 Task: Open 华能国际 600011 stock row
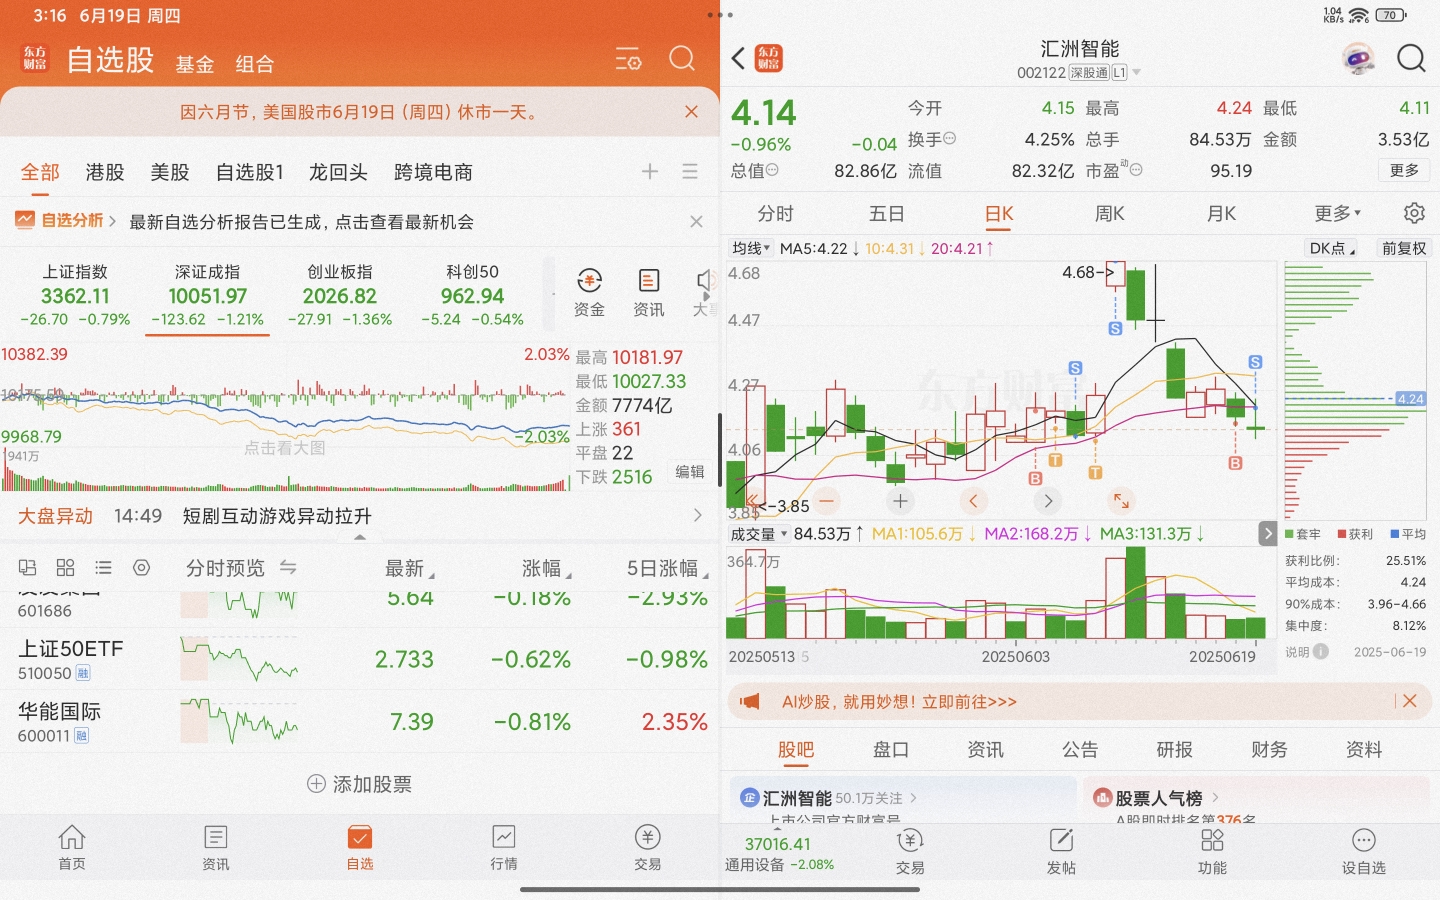(360, 722)
